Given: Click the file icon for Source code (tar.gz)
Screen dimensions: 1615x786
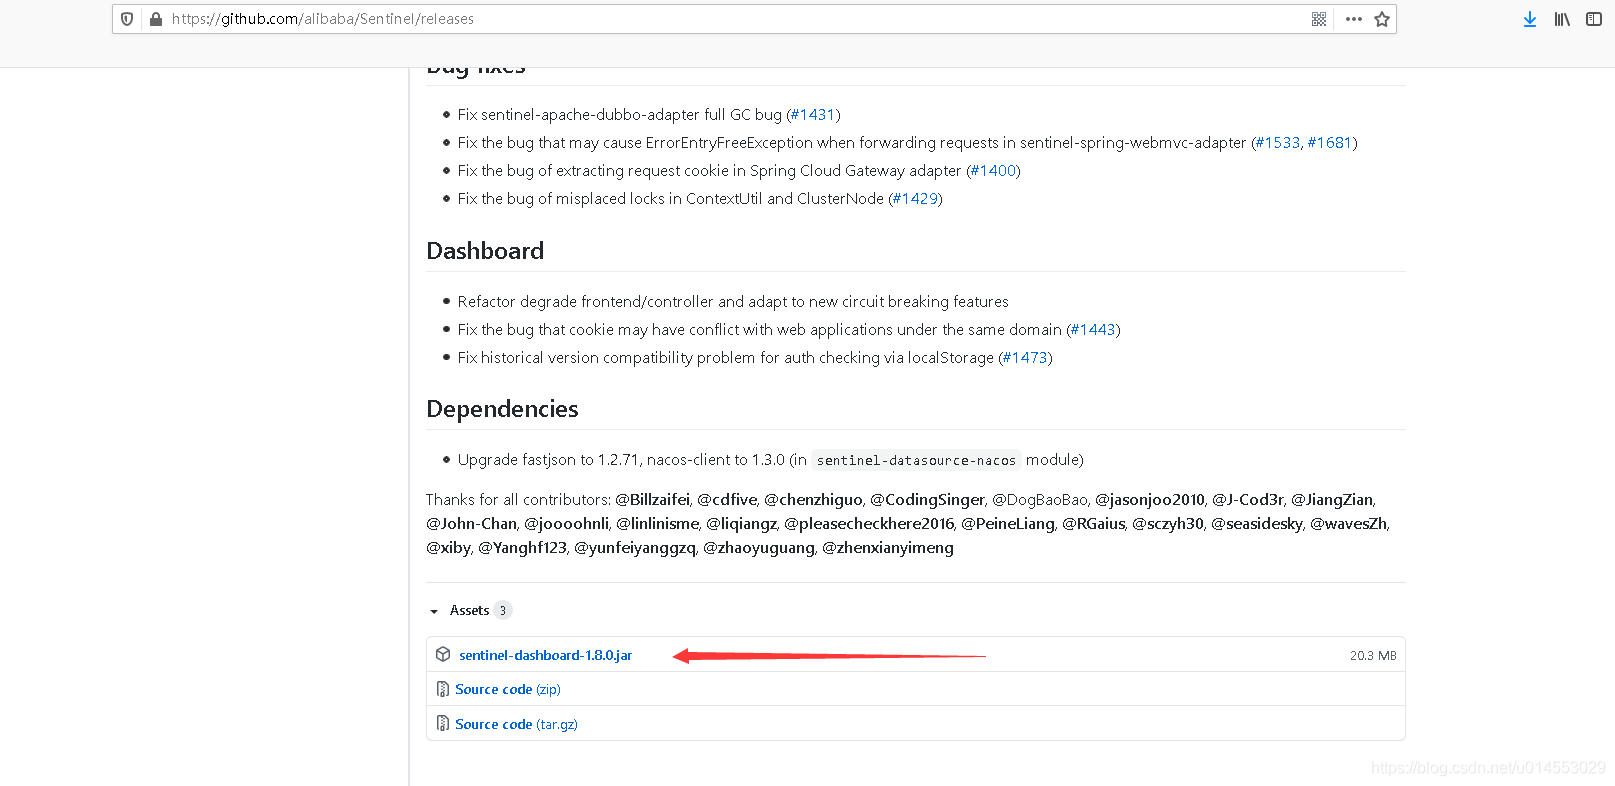Looking at the screenshot, I should pyautogui.click(x=443, y=723).
